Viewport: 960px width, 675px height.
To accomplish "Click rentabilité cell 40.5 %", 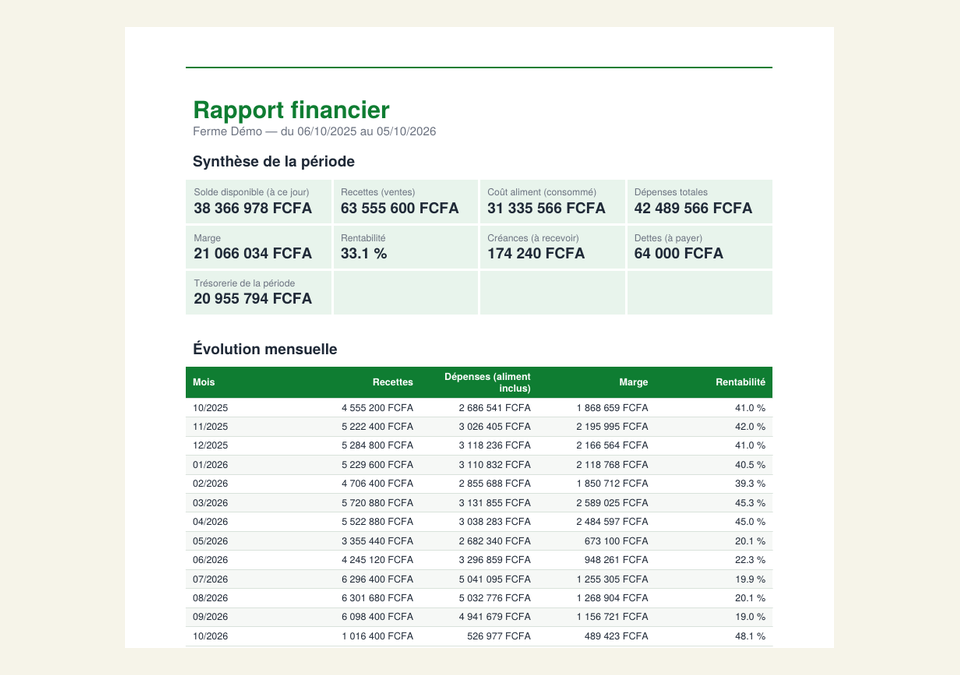I will [750, 465].
